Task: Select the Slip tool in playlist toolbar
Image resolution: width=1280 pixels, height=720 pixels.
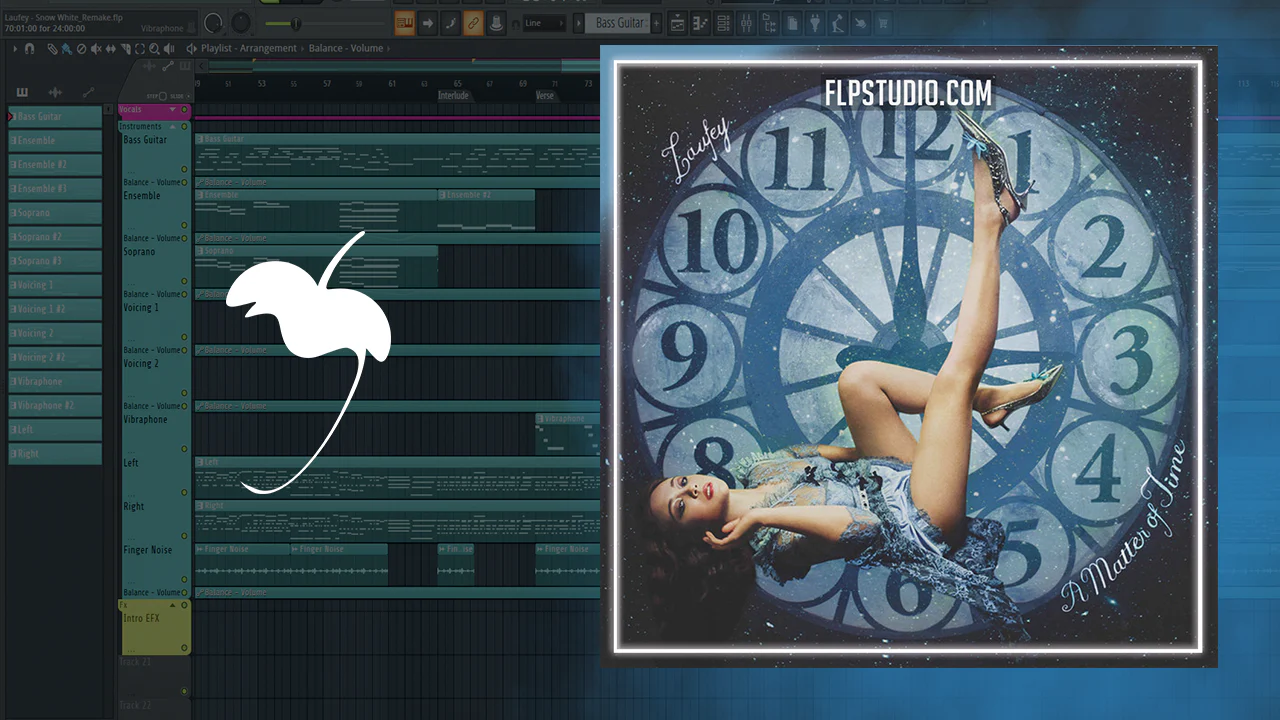Action: coord(111,48)
